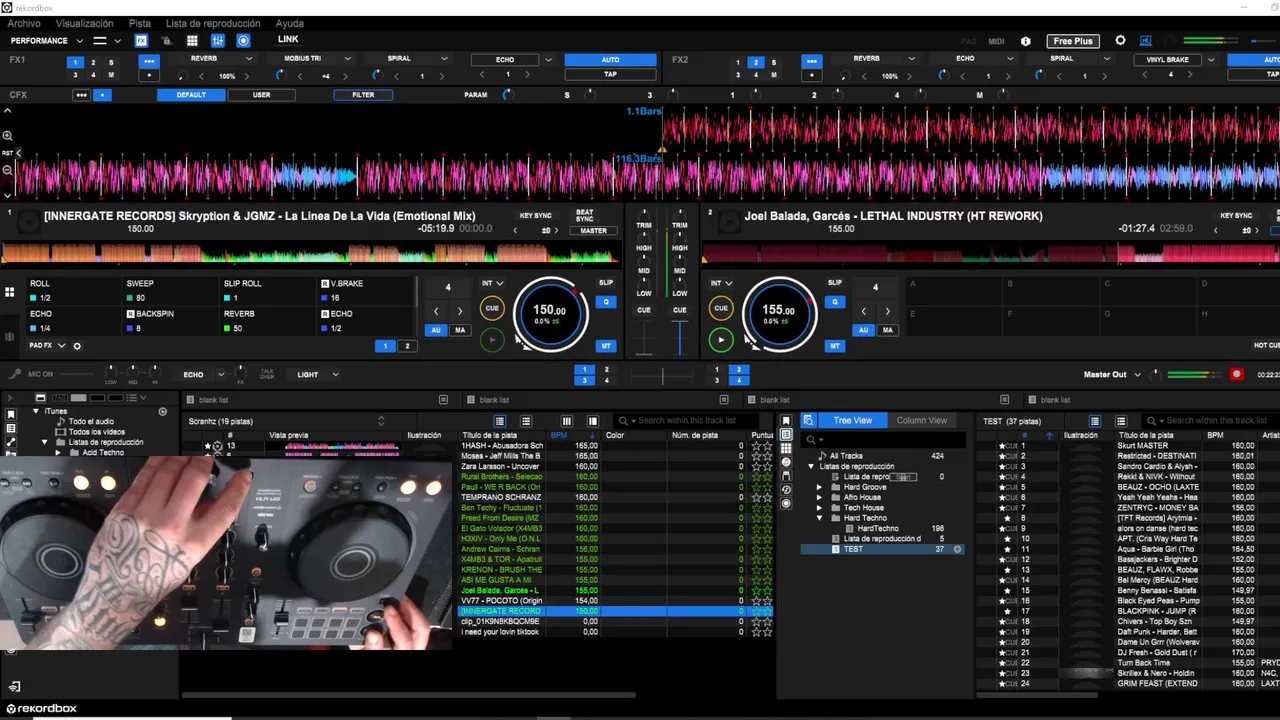
Task: Start playback on deck 1
Action: click(x=492, y=340)
